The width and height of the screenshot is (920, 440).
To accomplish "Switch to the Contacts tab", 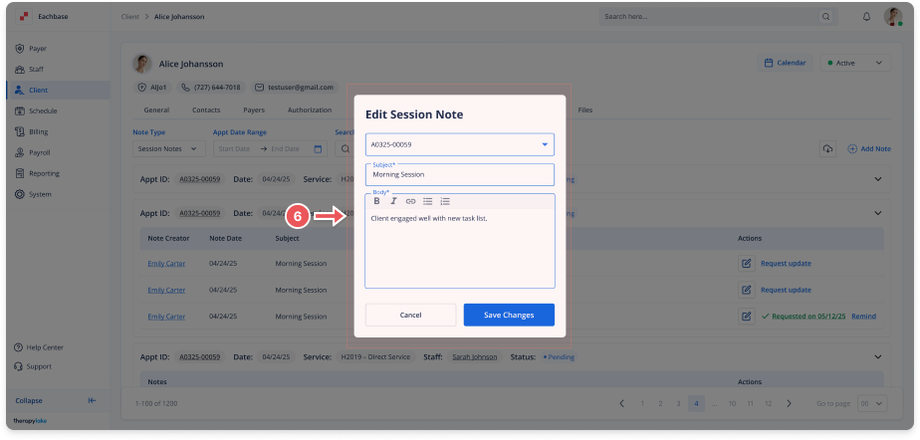I will 206,110.
